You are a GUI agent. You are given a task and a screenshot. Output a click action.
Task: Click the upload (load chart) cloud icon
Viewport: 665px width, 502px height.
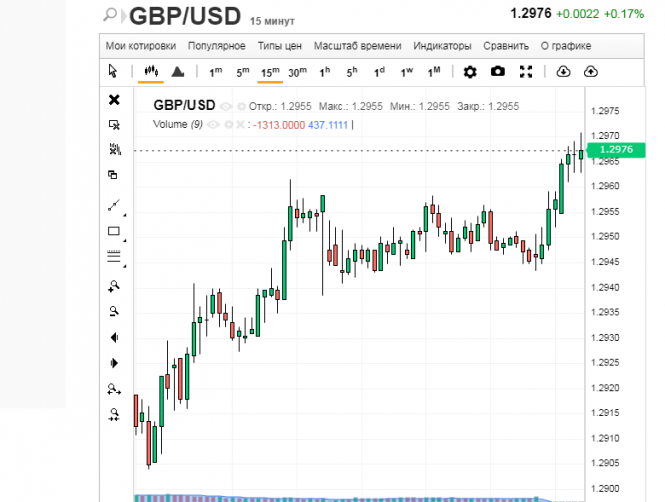point(590,72)
